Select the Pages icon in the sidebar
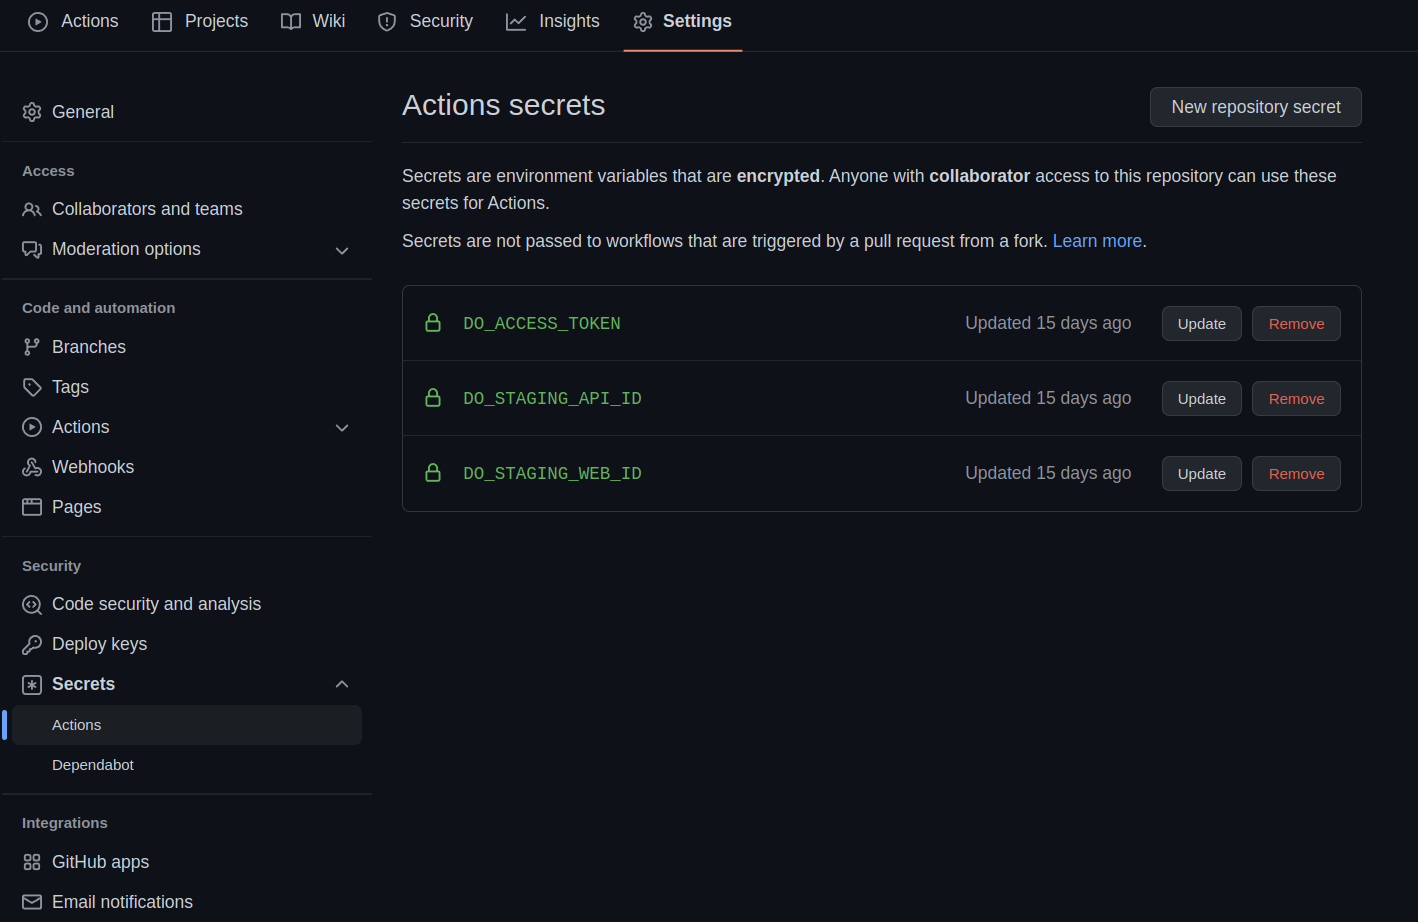 tap(31, 506)
